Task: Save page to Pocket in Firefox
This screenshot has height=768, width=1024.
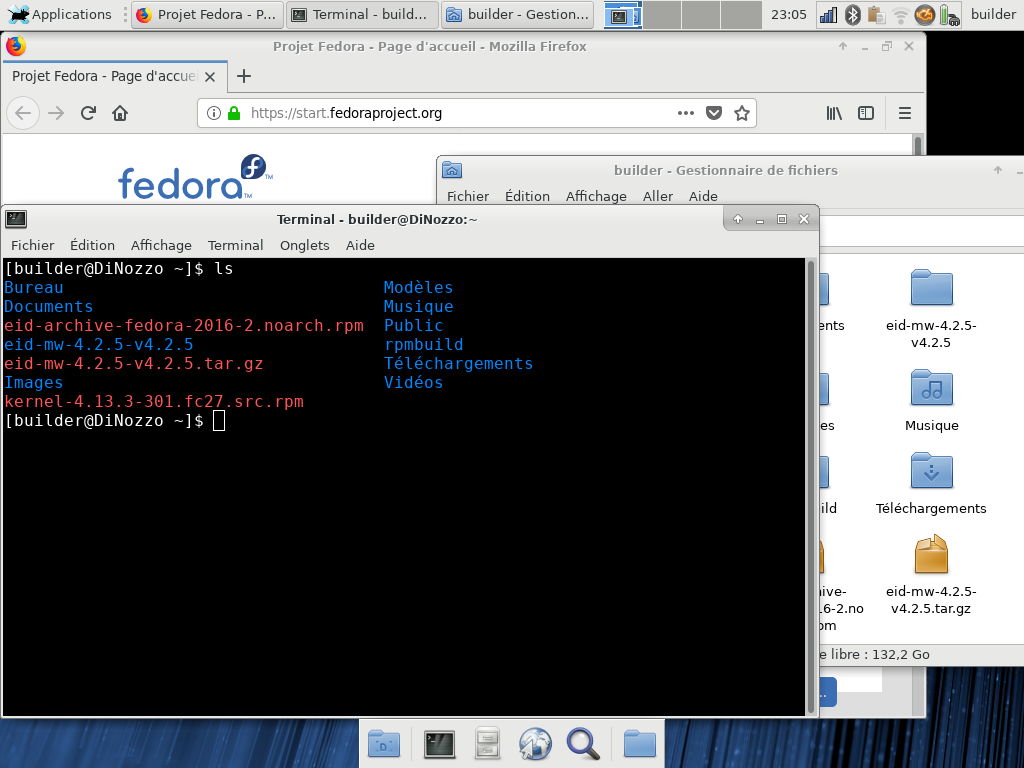Action: click(714, 113)
